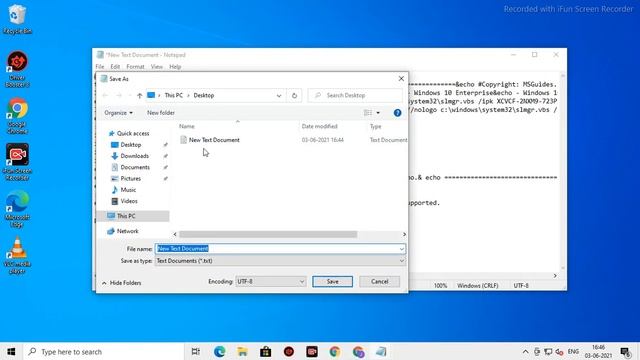Image resolution: width=640 pixels, height=360 pixels.
Task: Expand view options dropdown arrow
Action: click(378, 113)
